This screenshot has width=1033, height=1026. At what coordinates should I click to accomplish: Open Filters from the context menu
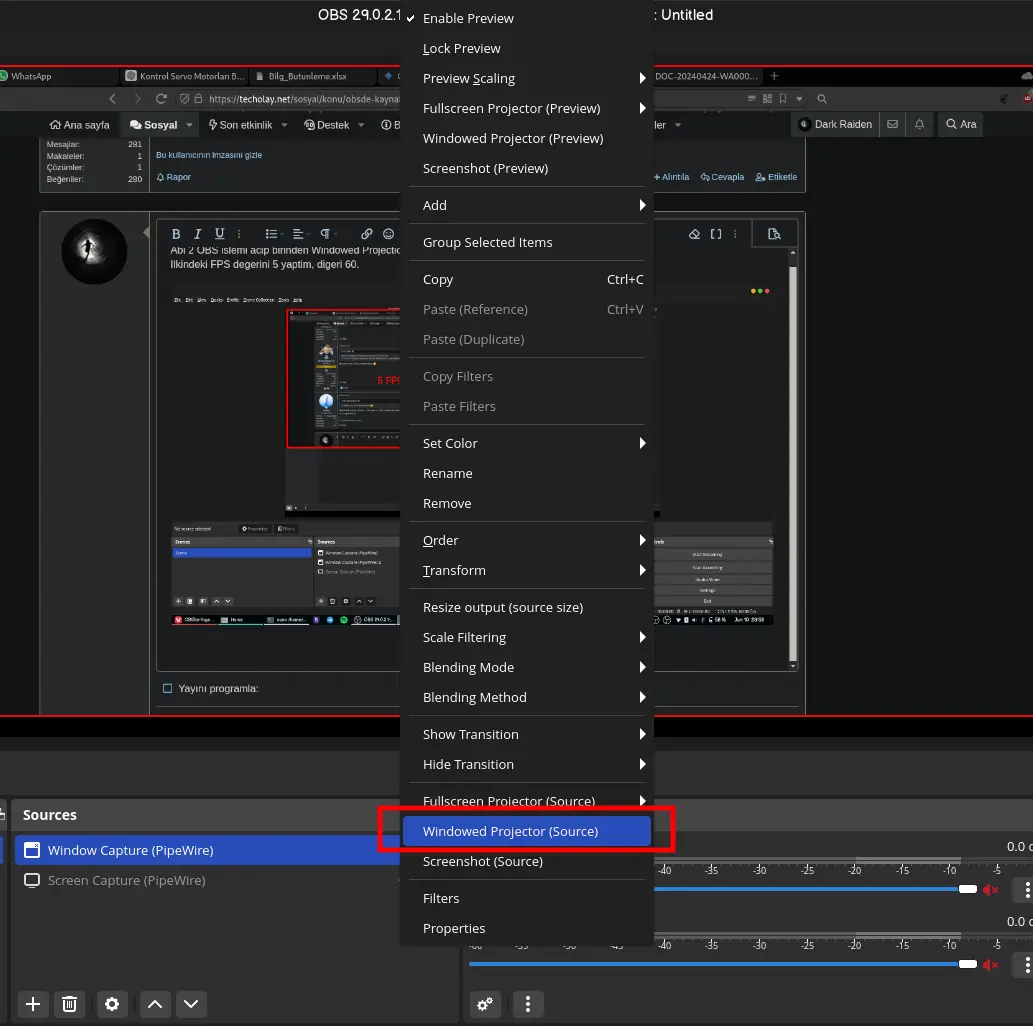pyautogui.click(x=526, y=899)
